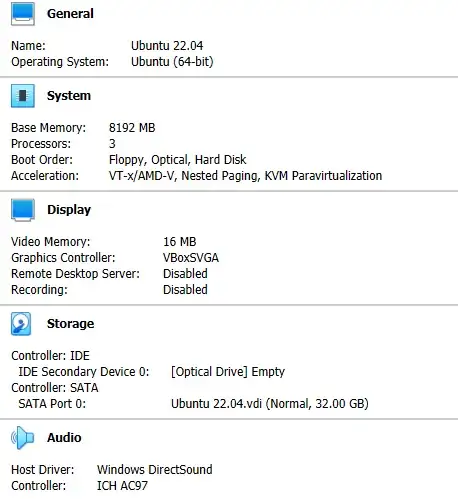The height and width of the screenshot is (499, 458).
Task: Click the 16 MB video memory value
Action: point(180,242)
